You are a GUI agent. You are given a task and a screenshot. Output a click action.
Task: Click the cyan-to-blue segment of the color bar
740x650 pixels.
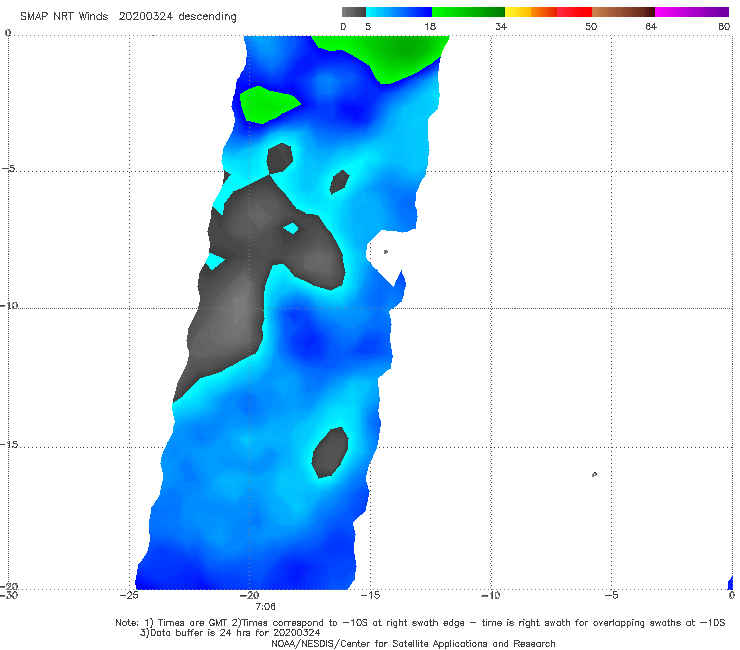pos(399,12)
